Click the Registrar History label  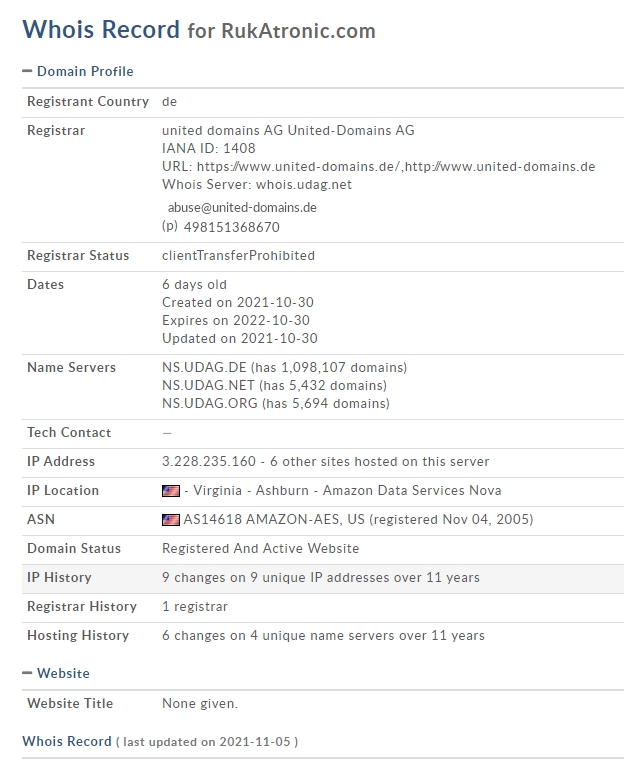click(82, 607)
